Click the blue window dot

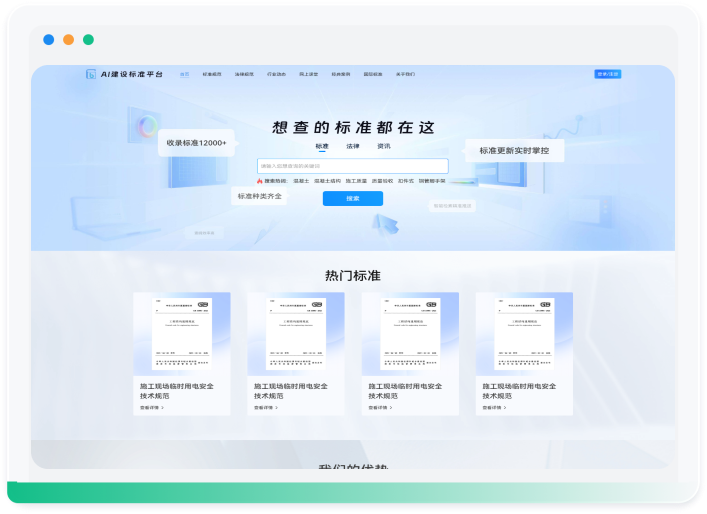[x=49, y=40]
